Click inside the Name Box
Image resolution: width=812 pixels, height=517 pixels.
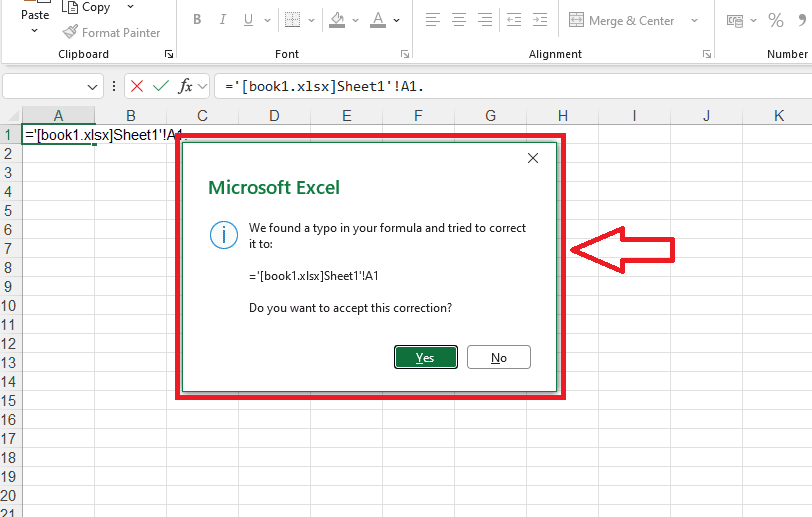tap(44, 87)
